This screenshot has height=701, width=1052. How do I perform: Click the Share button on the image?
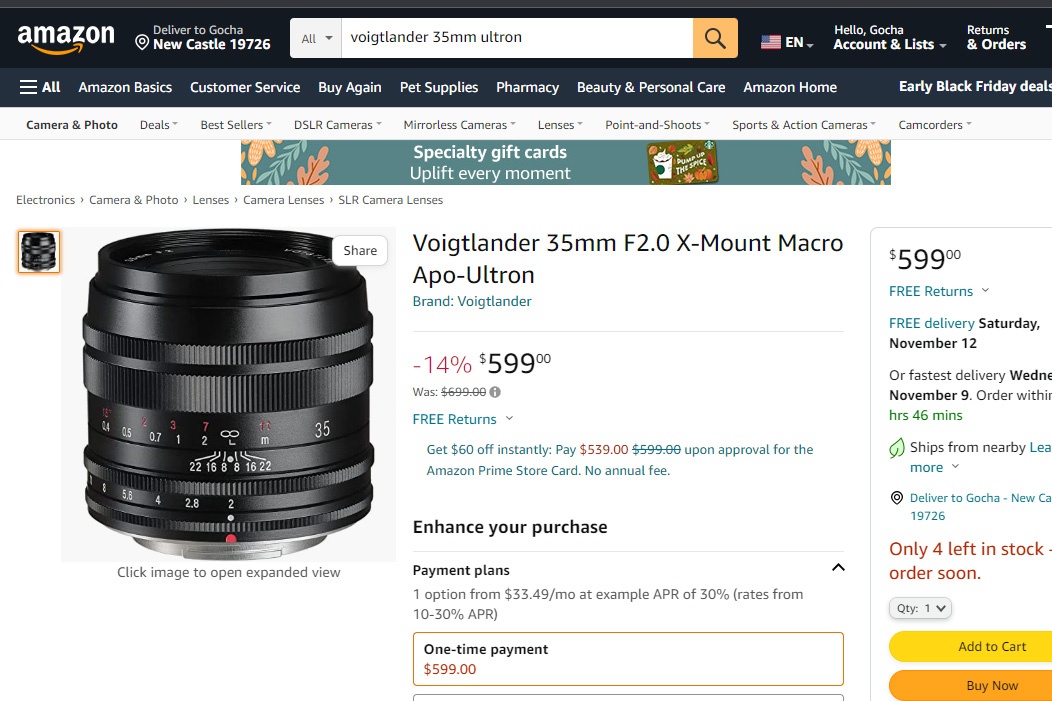(360, 250)
